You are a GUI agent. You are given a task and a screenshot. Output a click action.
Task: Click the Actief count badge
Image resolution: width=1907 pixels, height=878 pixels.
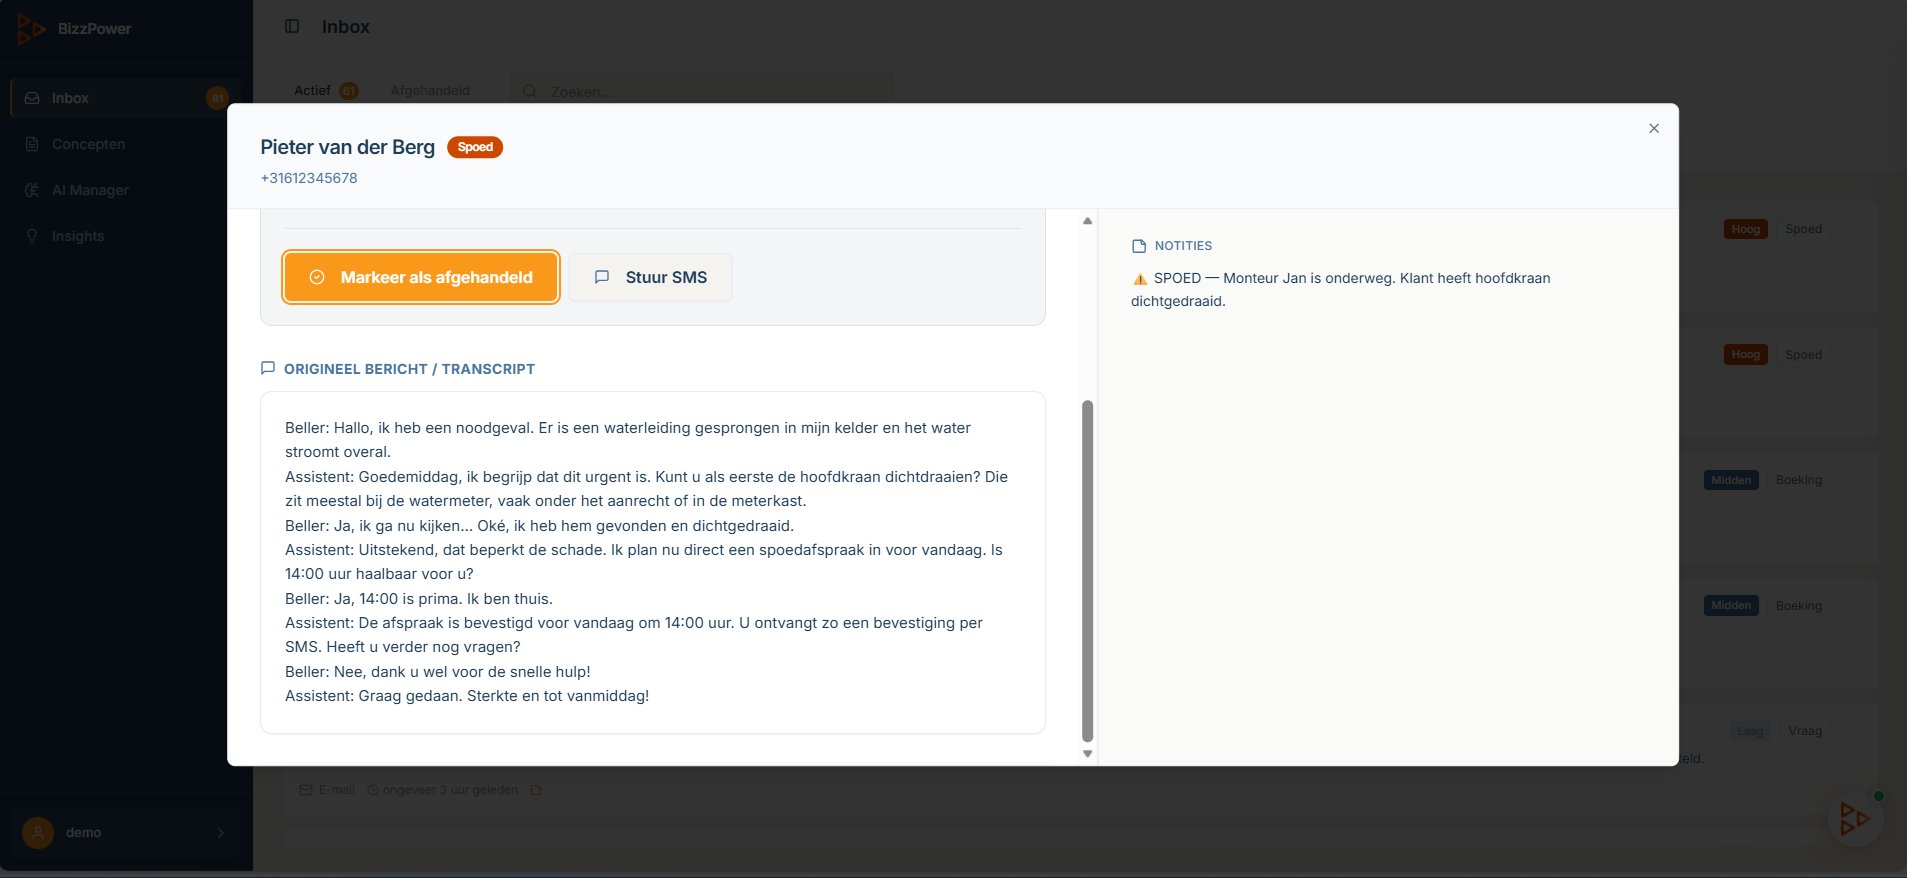(x=349, y=90)
